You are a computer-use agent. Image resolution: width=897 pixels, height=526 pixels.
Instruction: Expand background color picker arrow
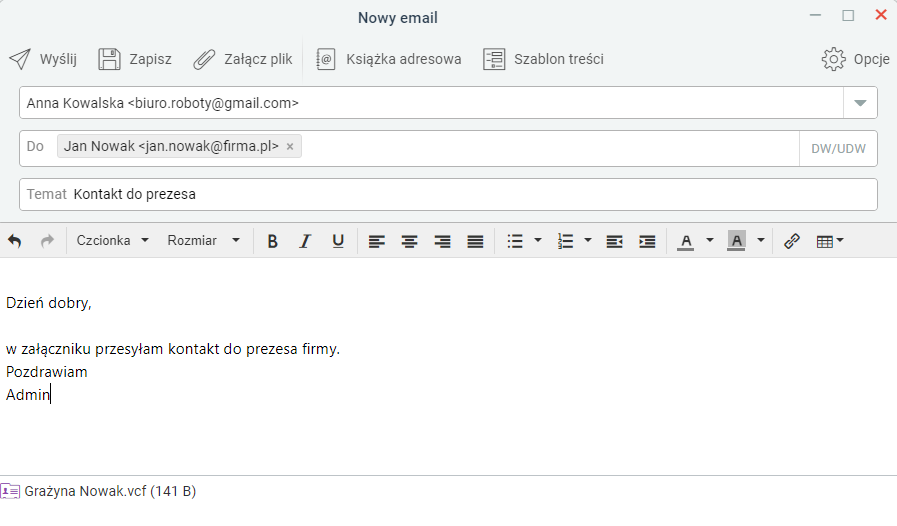pyautogui.click(x=761, y=240)
